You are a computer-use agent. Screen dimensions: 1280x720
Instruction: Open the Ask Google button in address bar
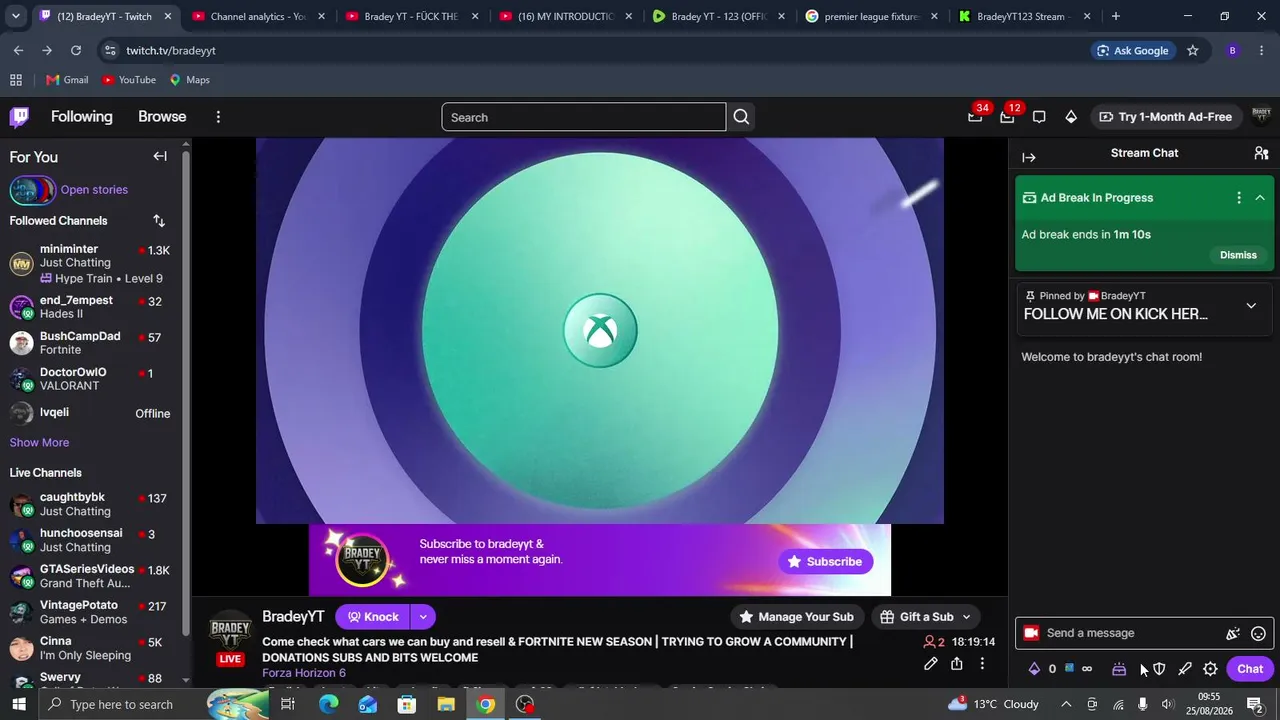[1132, 51]
